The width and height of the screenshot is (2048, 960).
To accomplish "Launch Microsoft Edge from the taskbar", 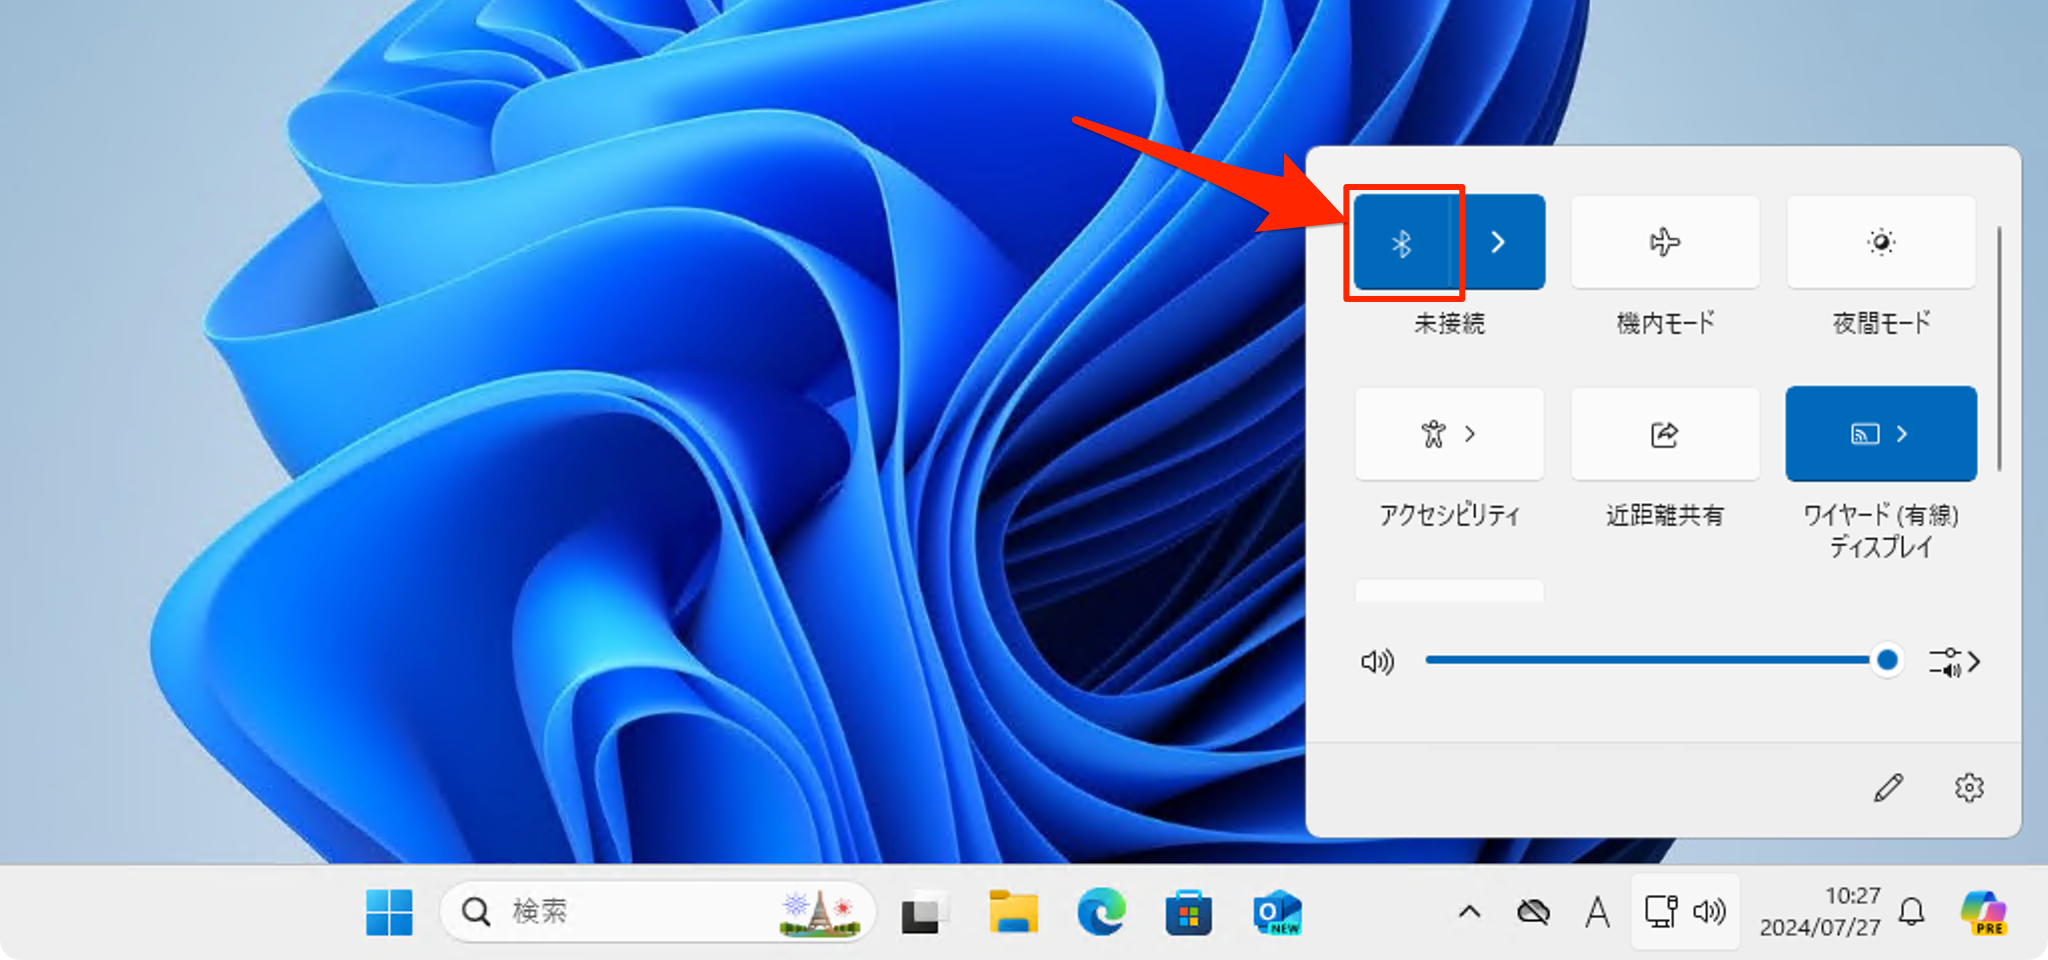I will coord(1101,911).
